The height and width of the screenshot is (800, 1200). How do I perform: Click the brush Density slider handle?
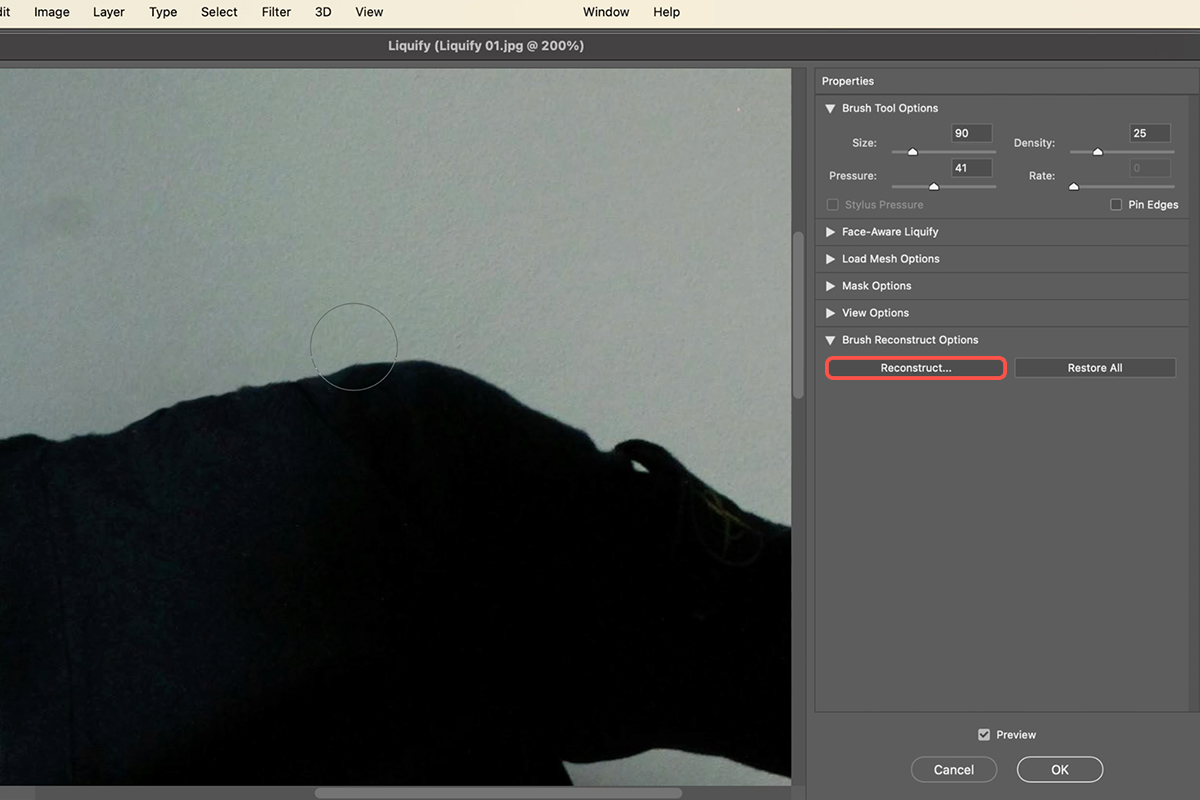[1097, 152]
